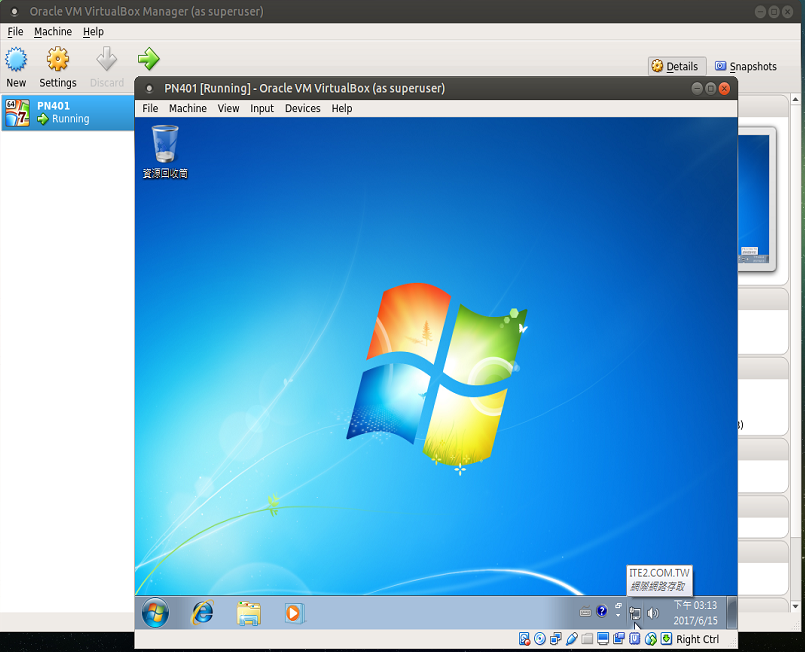Viewport: 805px width, 652px height.
Task: Click the video capture status icon
Action: [x=619, y=639]
